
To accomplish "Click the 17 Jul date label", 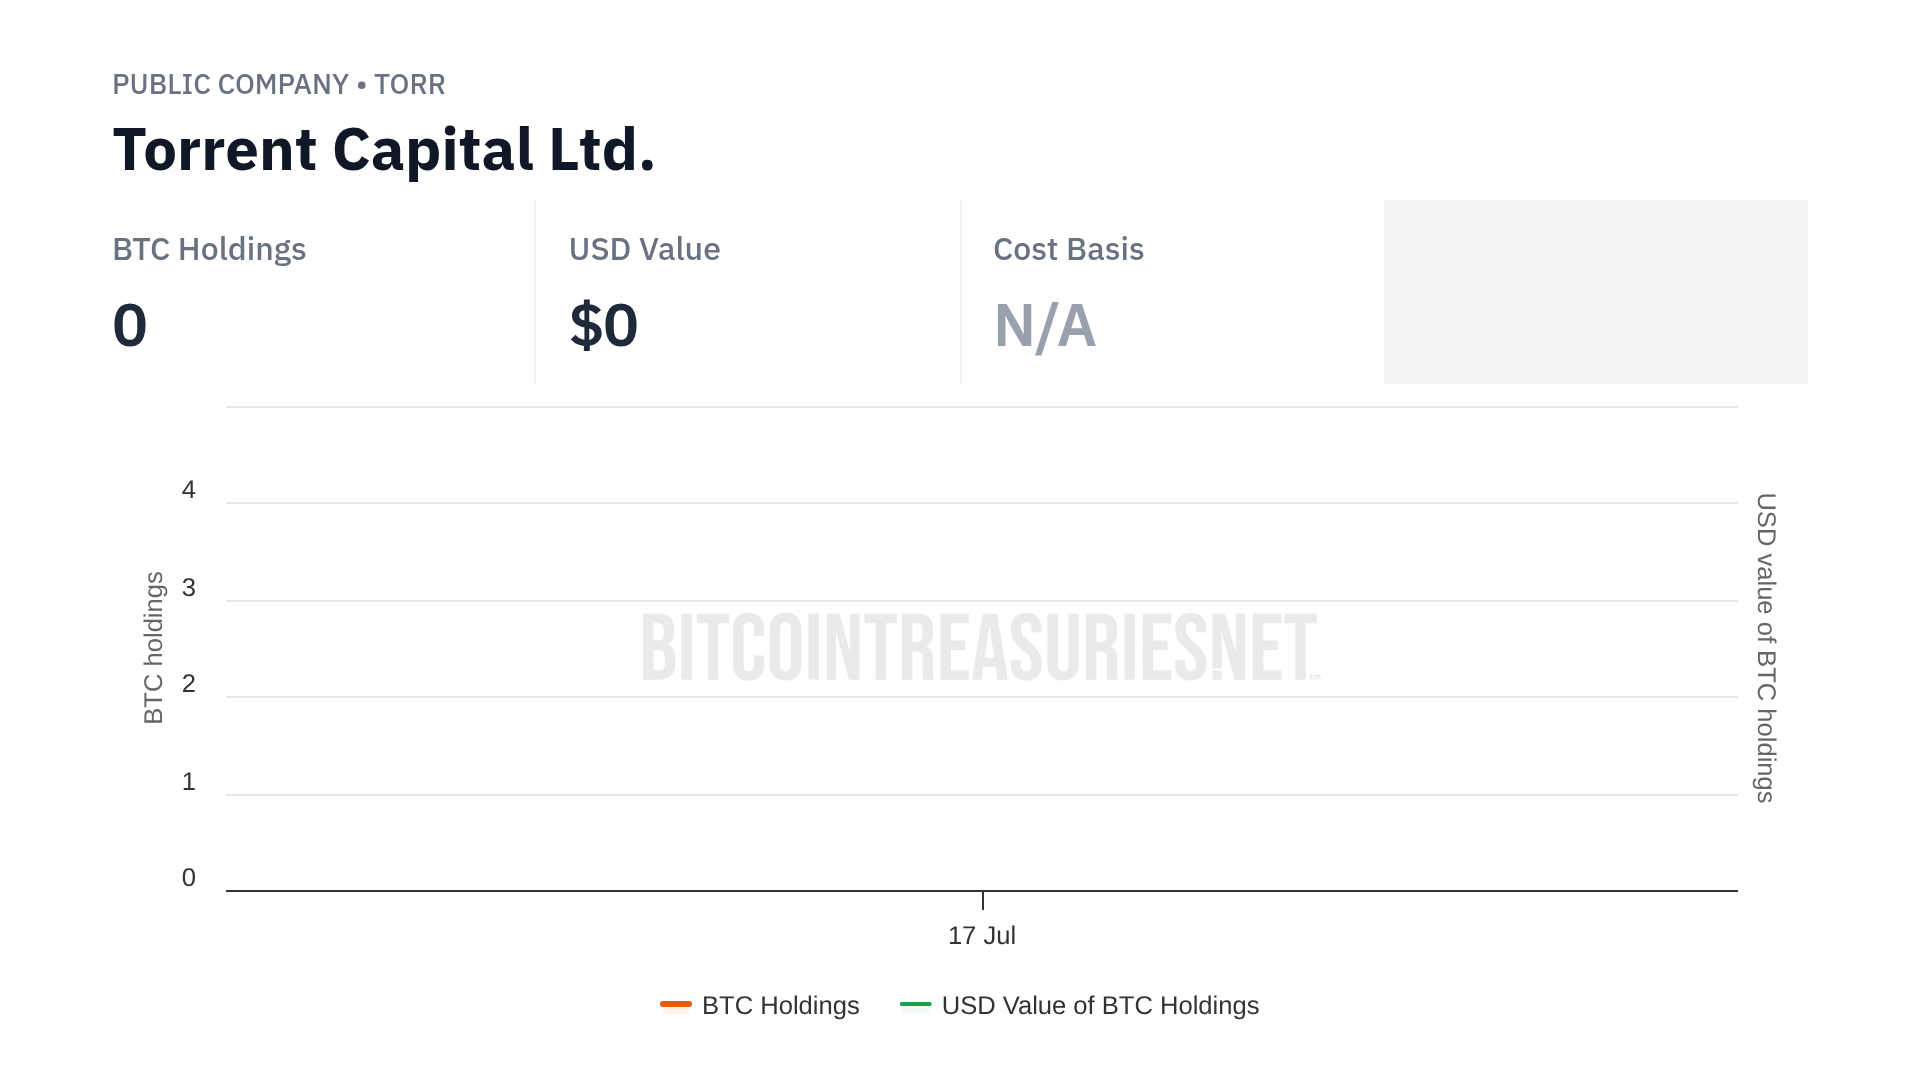I will [x=981, y=936].
